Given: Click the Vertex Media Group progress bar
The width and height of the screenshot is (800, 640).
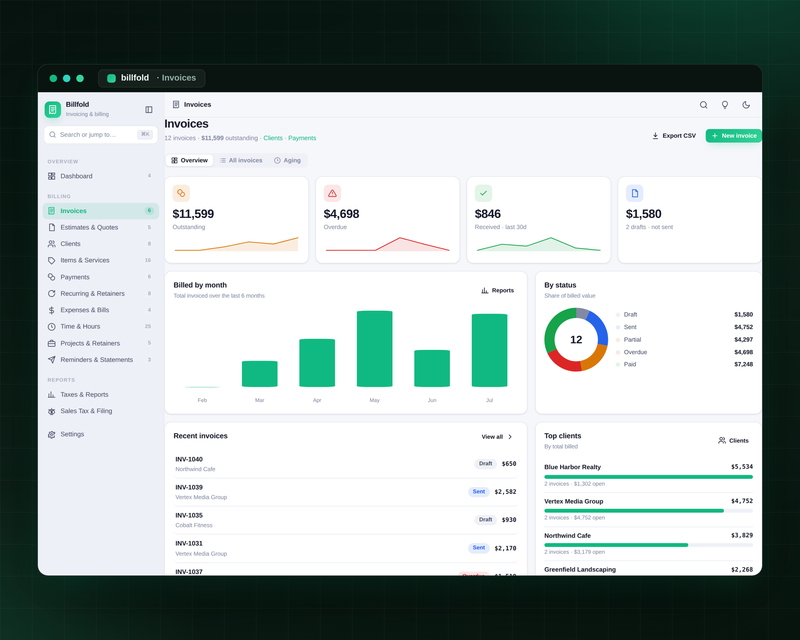Looking at the screenshot, I should point(648,511).
